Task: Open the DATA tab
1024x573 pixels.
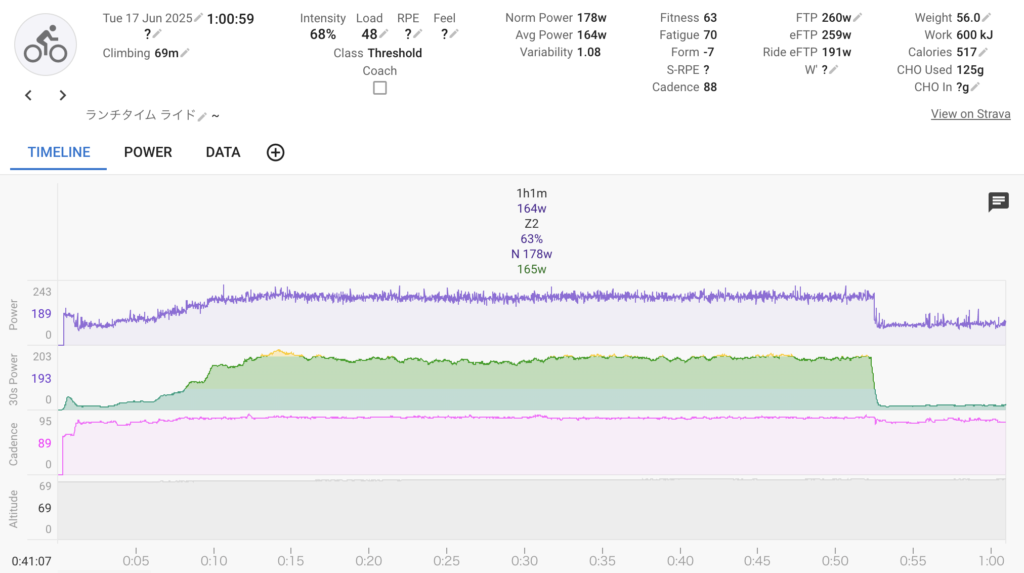Action: click(x=223, y=152)
